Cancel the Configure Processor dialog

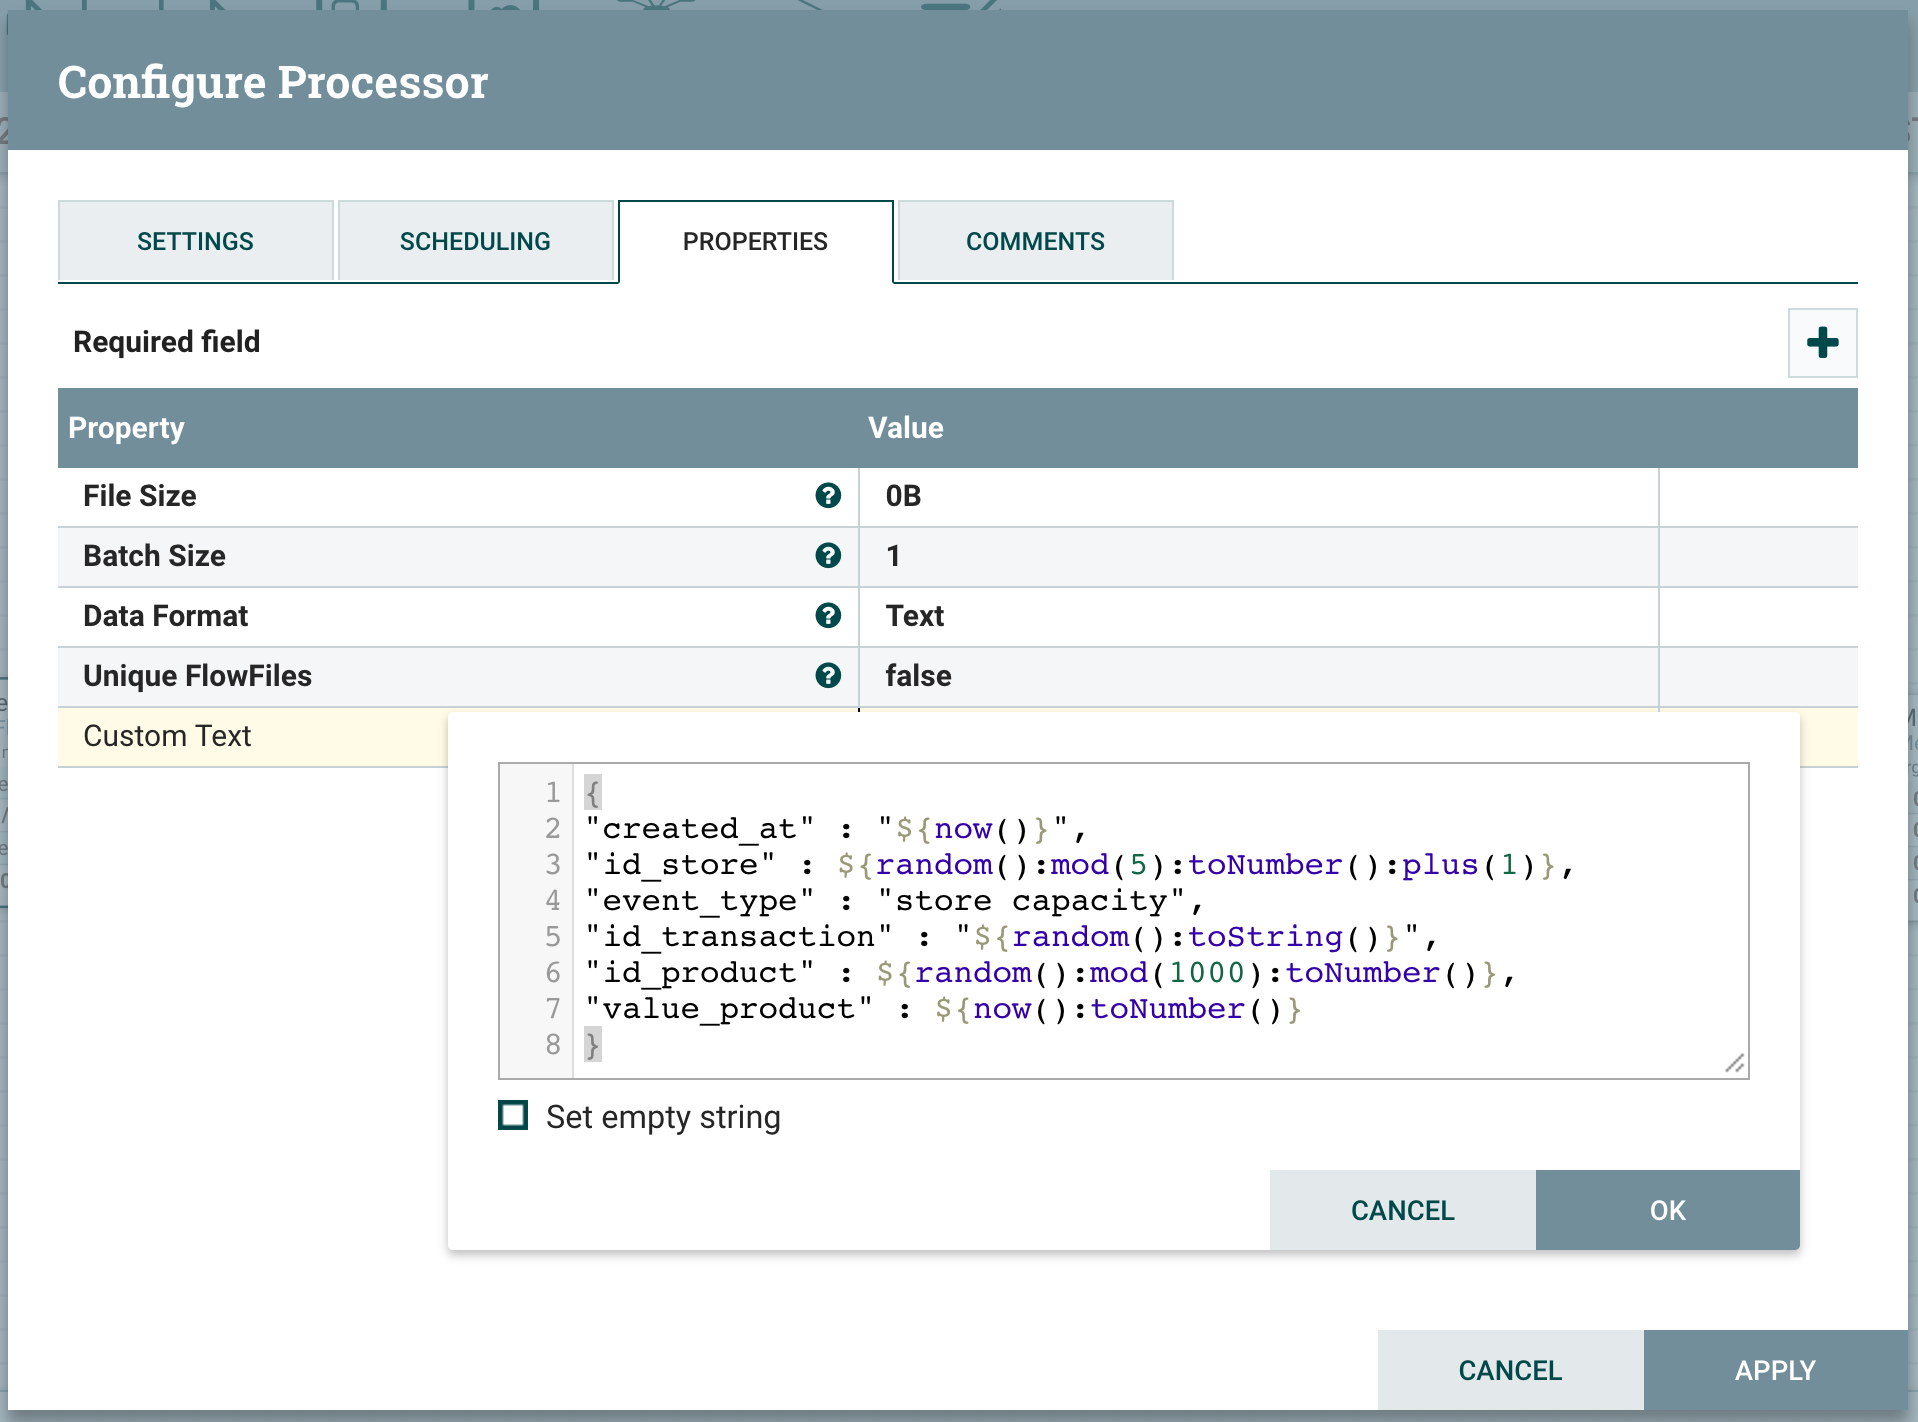pyautogui.click(x=1510, y=1370)
